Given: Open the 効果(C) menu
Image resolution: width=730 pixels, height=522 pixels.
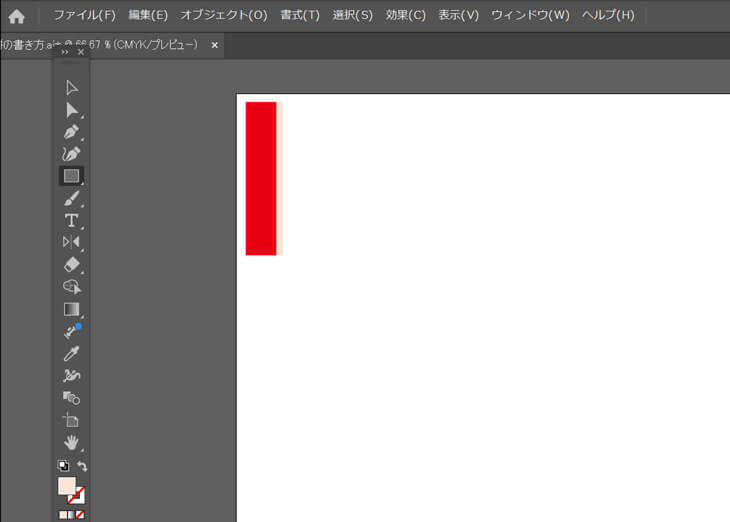Looking at the screenshot, I should [406, 15].
